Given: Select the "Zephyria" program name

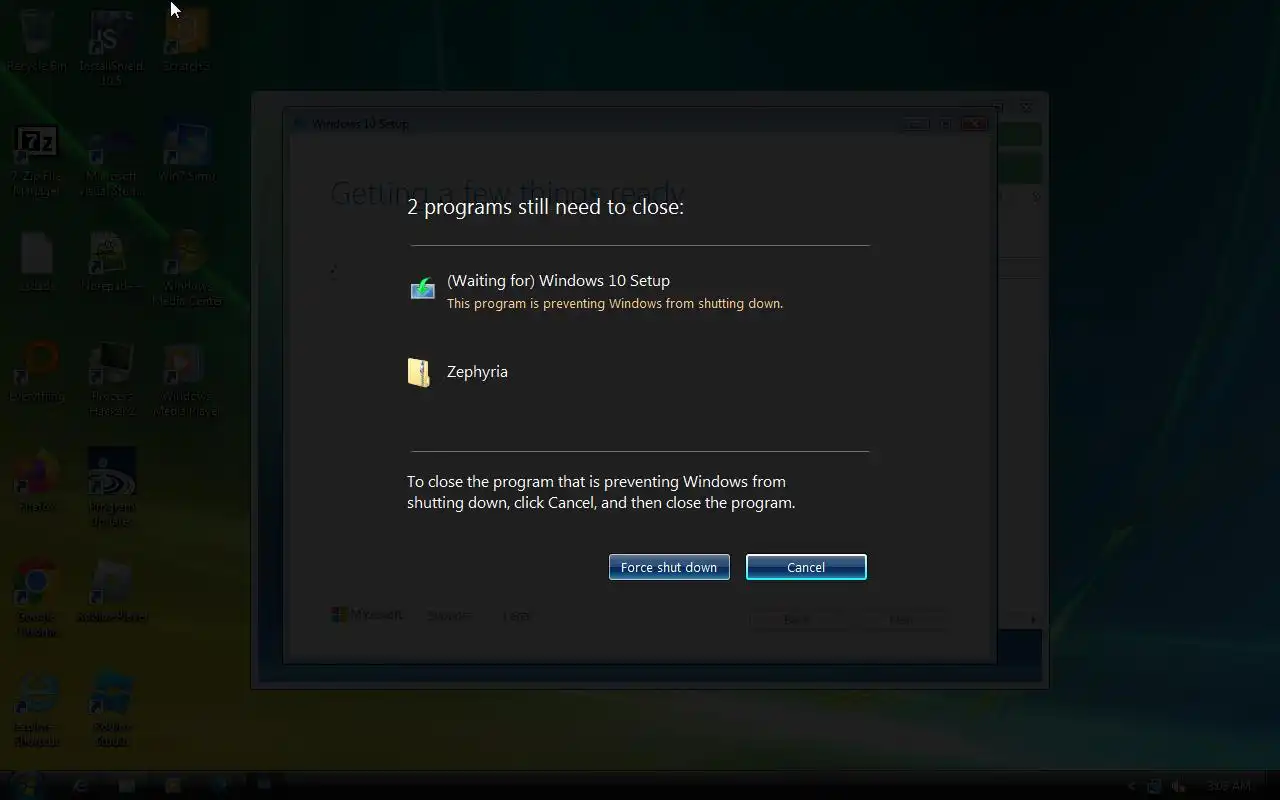Looking at the screenshot, I should [x=477, y=371].
